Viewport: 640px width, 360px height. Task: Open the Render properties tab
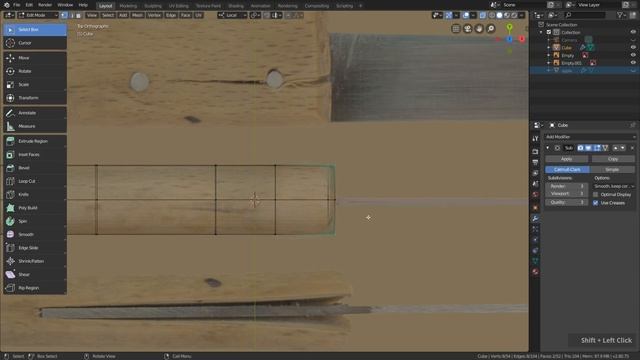(x=535, y=152)
